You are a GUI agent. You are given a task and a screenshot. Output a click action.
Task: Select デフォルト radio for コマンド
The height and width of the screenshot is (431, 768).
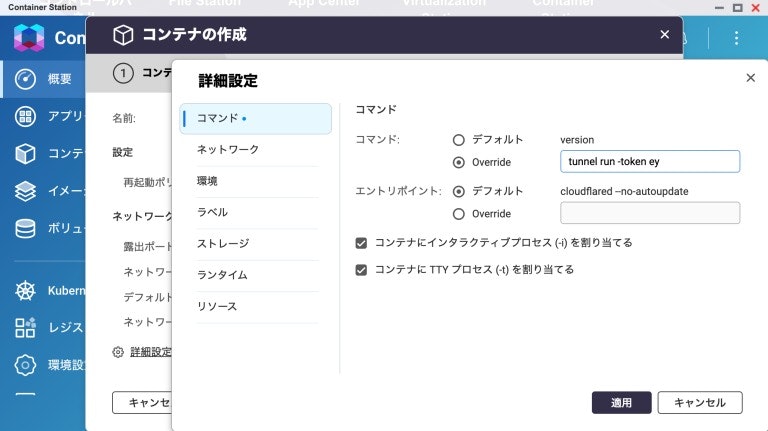[x=458, y=140]
